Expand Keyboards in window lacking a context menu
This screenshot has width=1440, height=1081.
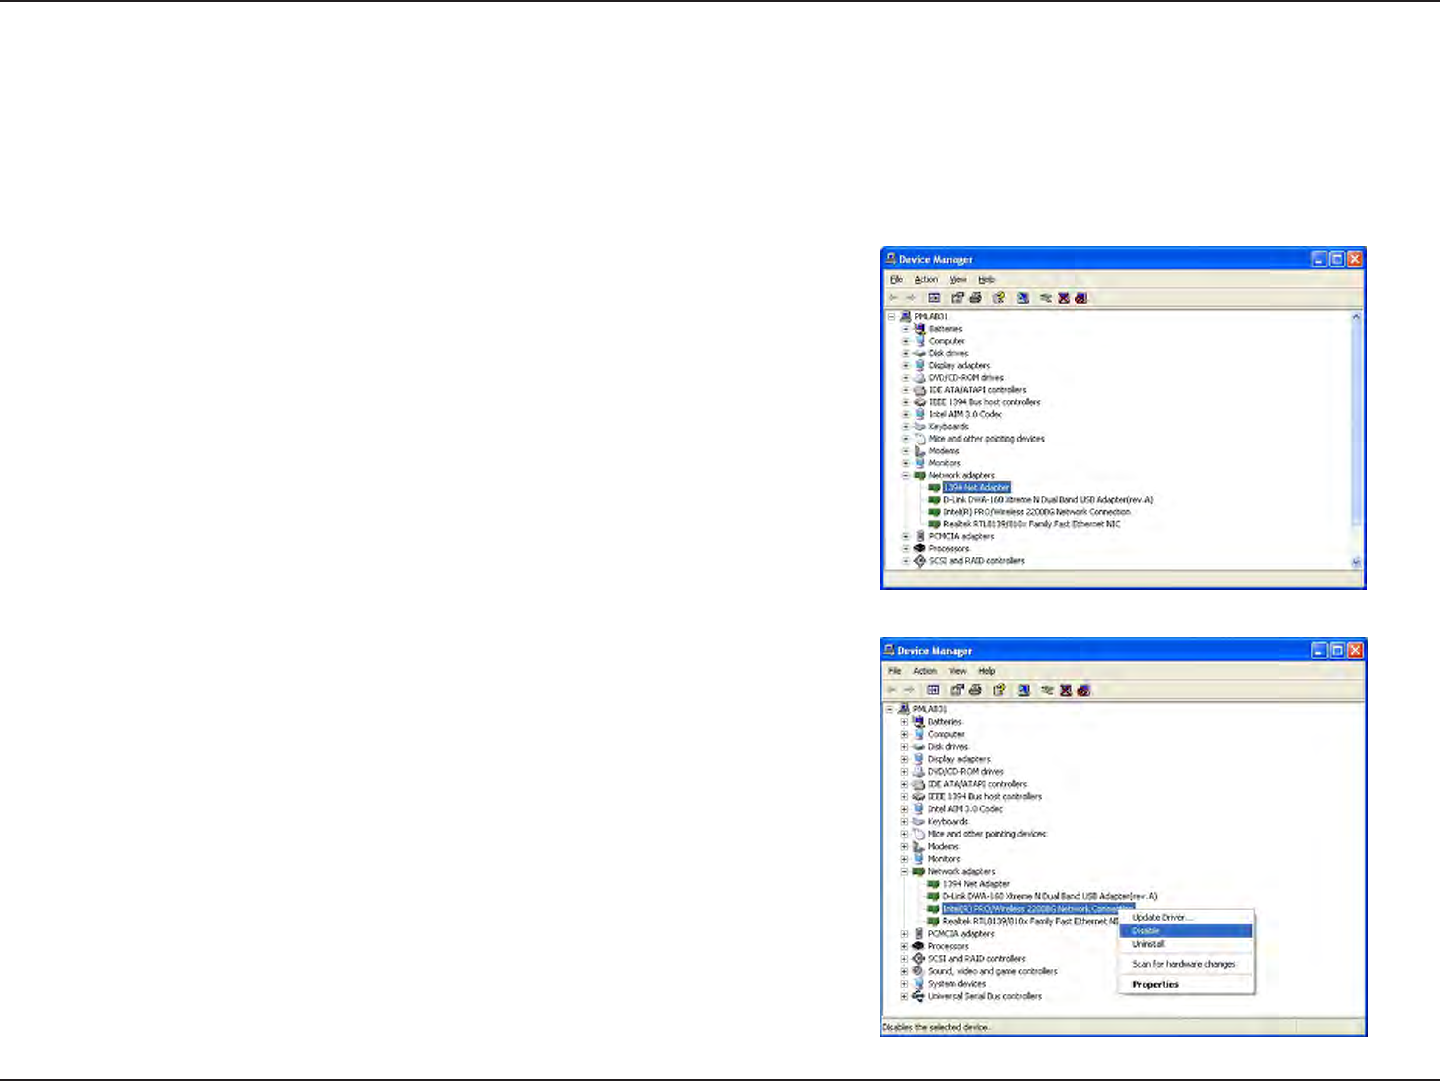click(906, 426)
